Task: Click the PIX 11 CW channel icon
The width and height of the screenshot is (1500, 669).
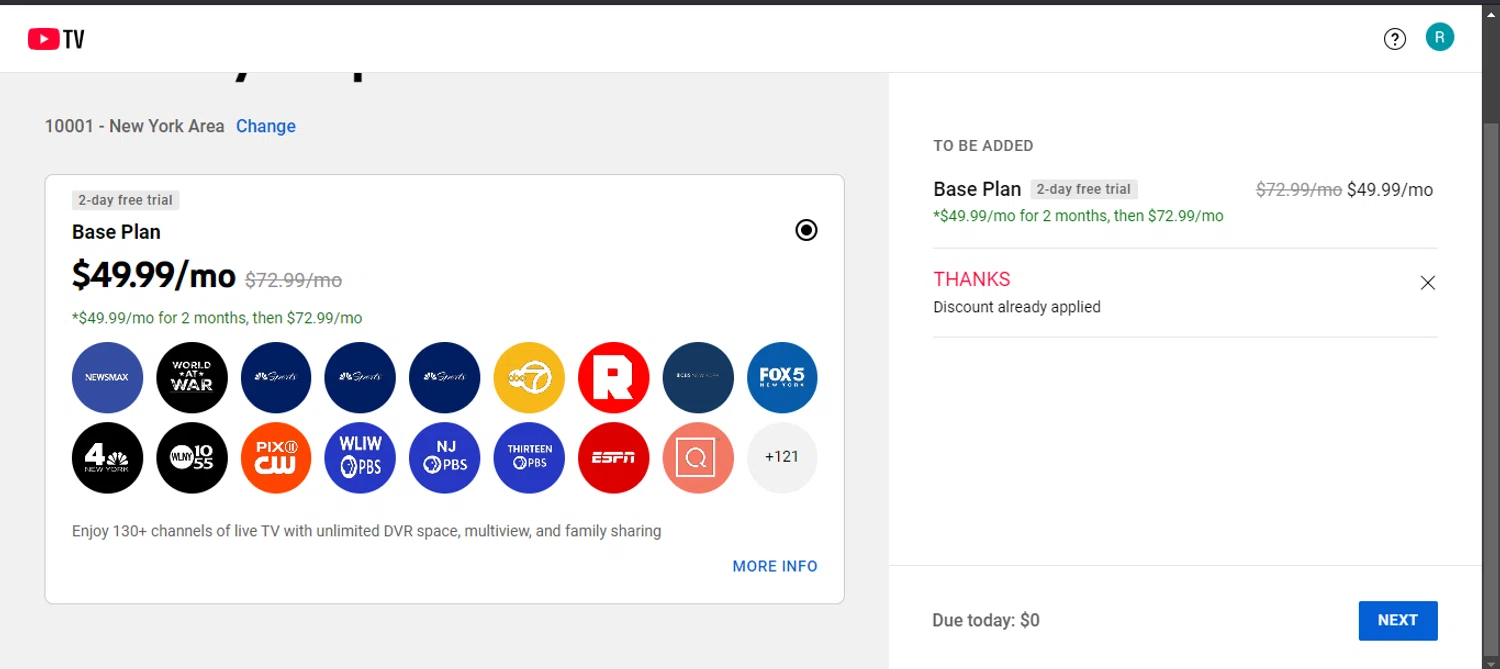Action: [x=276, y=458]
